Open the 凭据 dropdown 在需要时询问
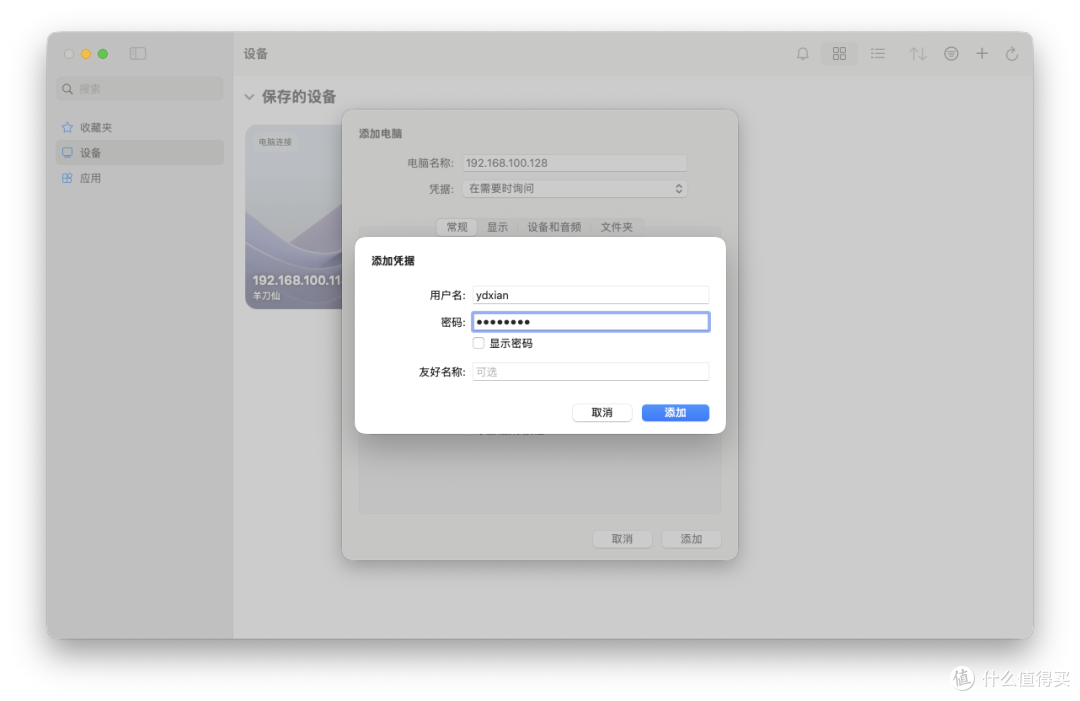Screen dimensions: 1080x701 click(574, 189)
